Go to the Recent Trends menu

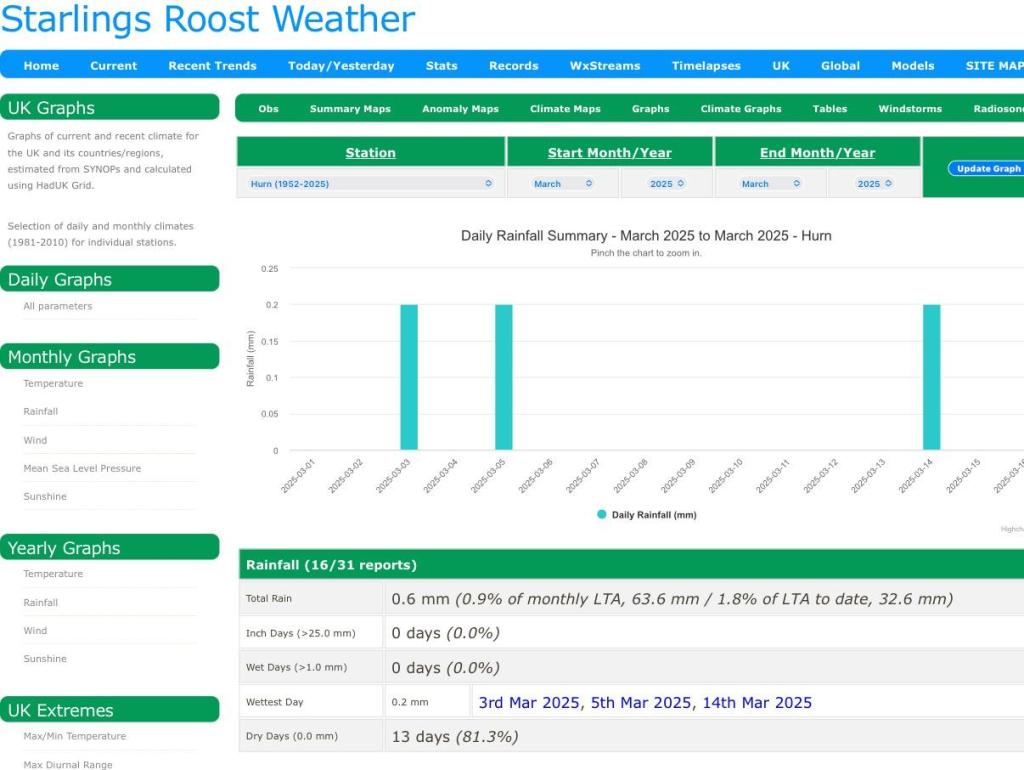click(212, 66)
